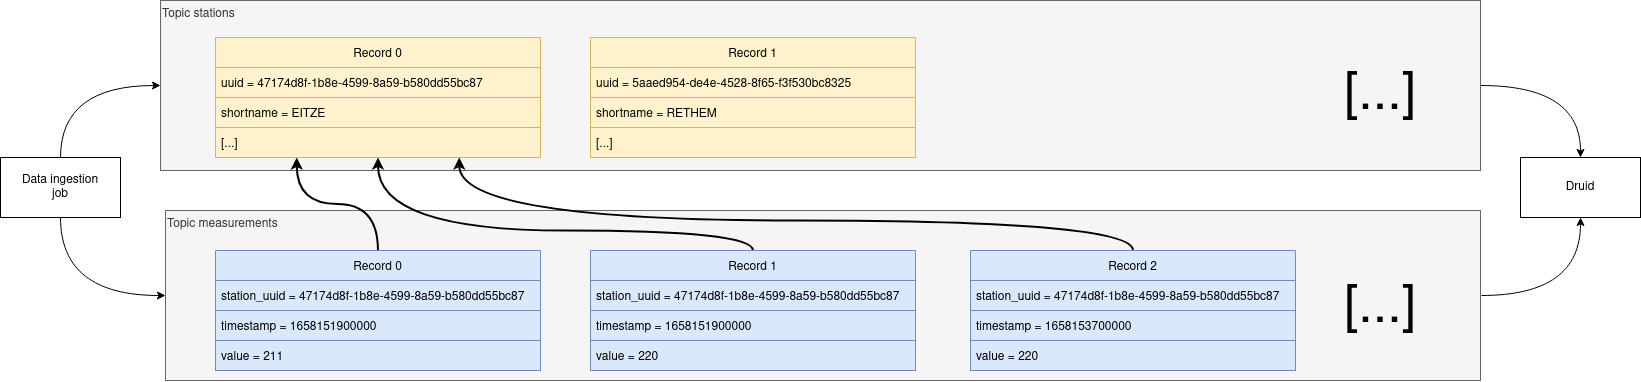The width and height of the screenshot is (1641, 382).
Task: Select measurements Record 1 header
Action: coord(753,266)
